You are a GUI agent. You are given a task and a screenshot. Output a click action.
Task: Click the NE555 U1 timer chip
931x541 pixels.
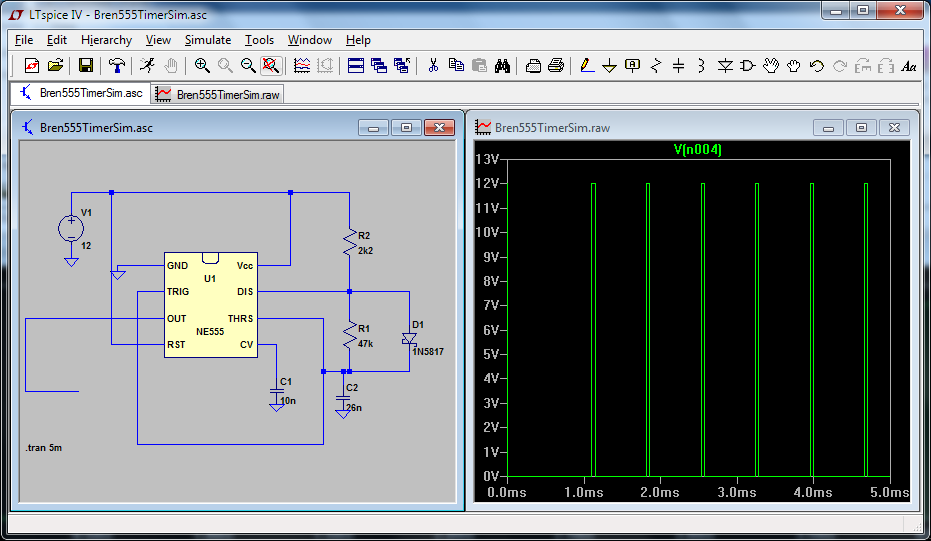(x=211, y=305)
